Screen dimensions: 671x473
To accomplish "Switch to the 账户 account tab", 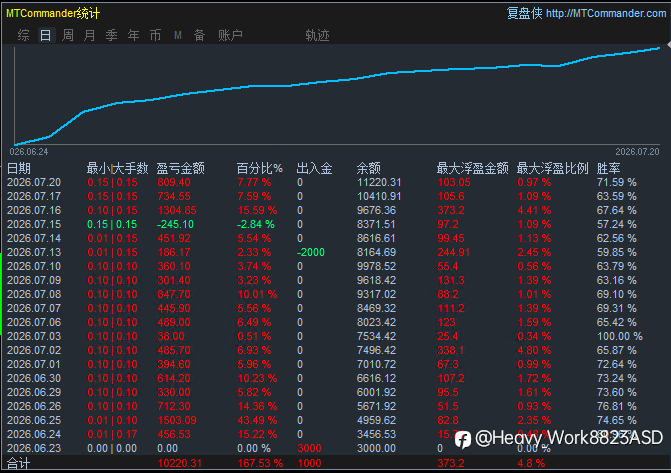I will tap(230, 35).
